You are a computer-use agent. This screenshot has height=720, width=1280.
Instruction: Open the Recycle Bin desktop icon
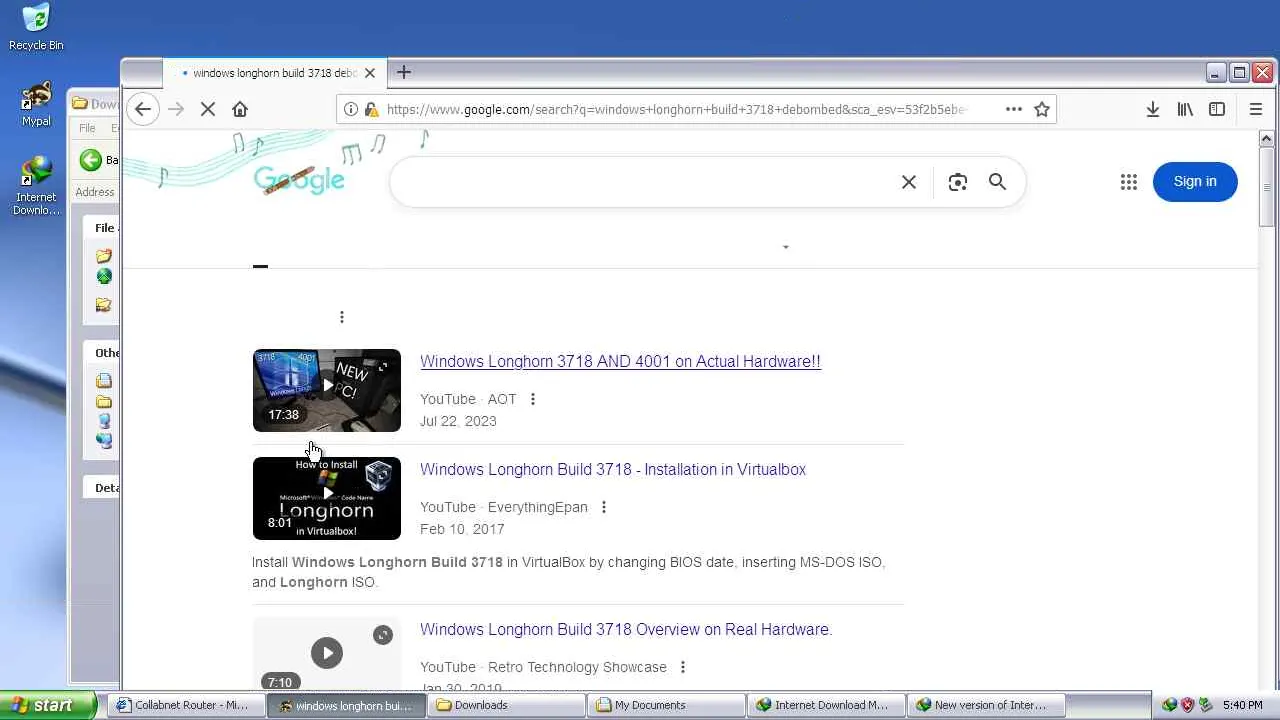coord(36,27)
